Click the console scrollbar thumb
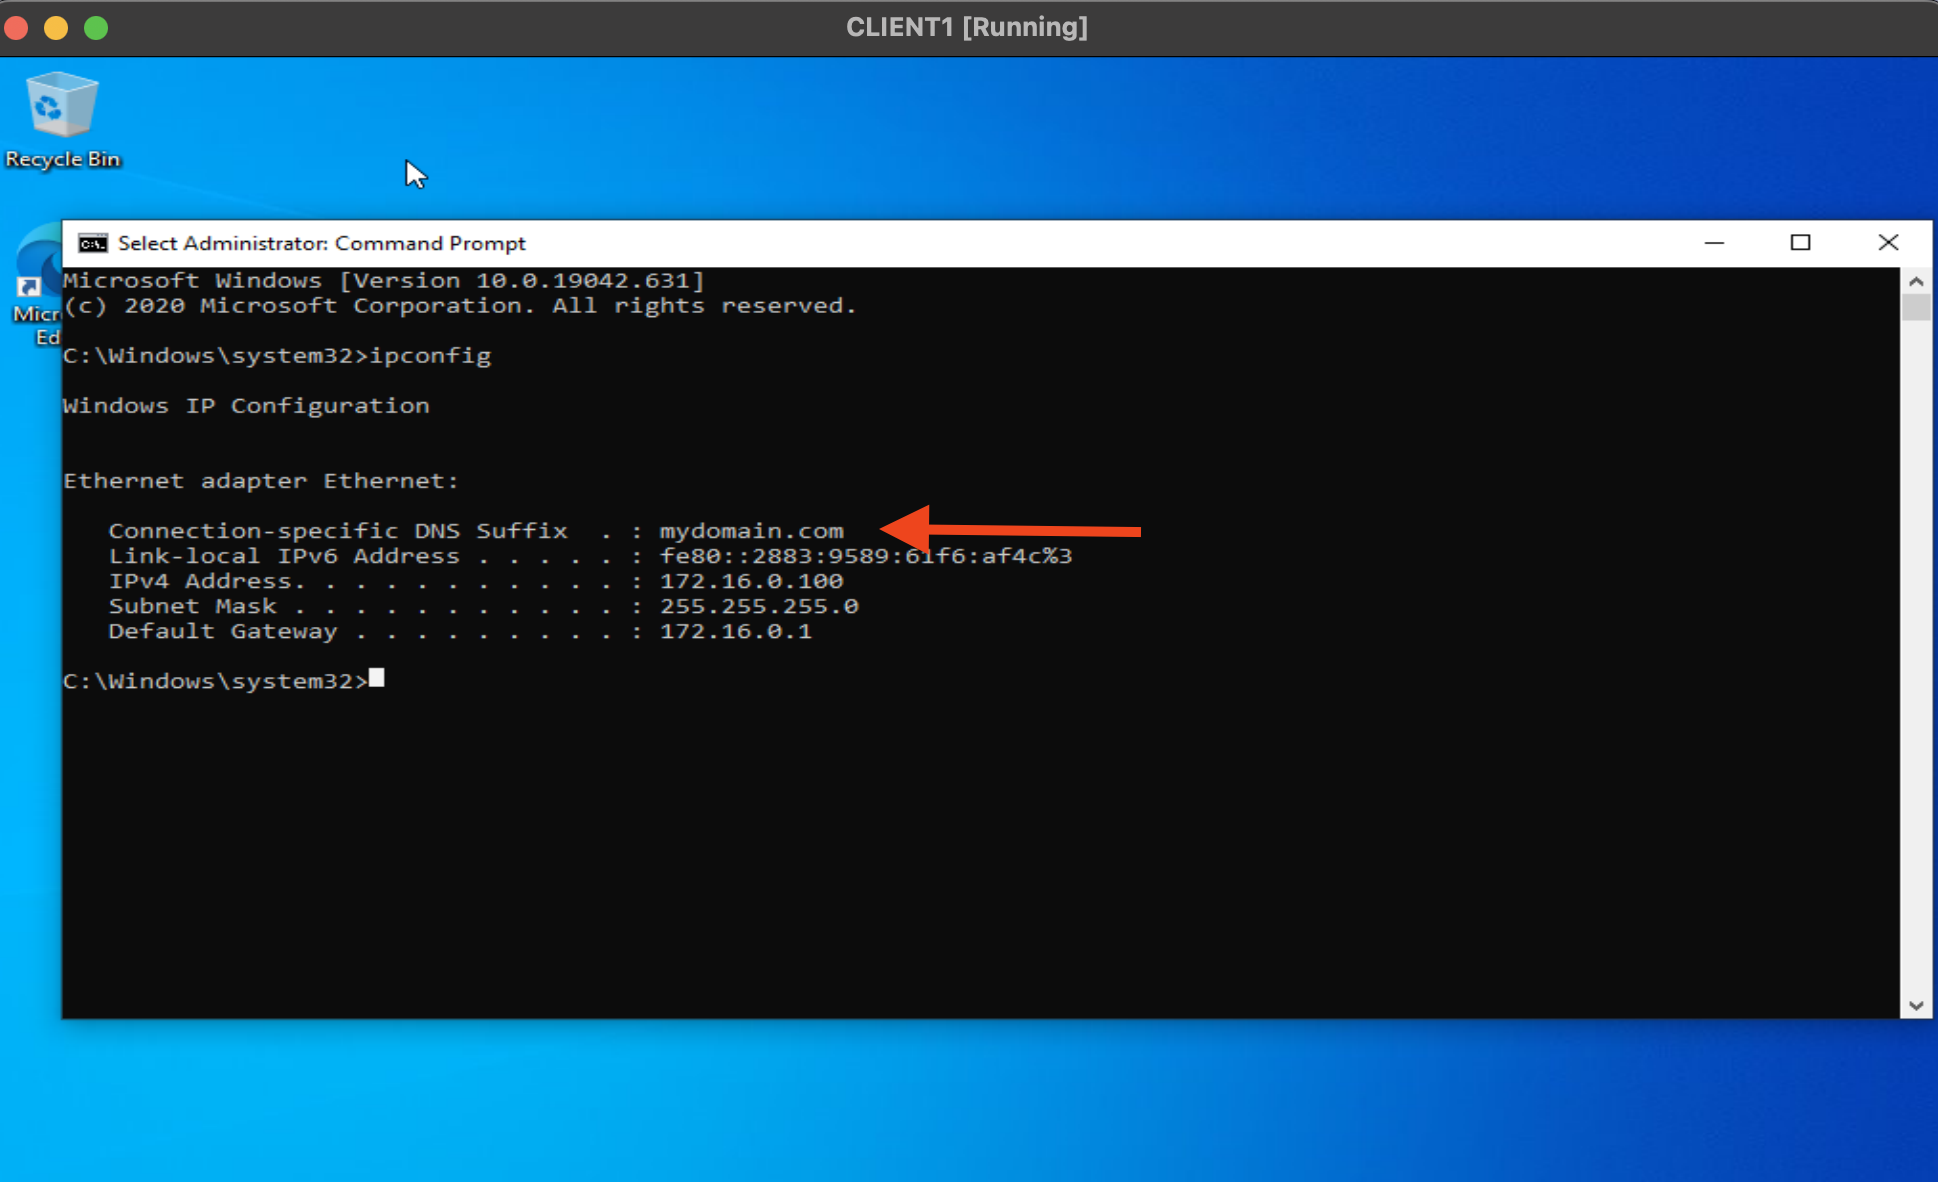This screenshot has width=1938, height=1182. (1916, 308)
